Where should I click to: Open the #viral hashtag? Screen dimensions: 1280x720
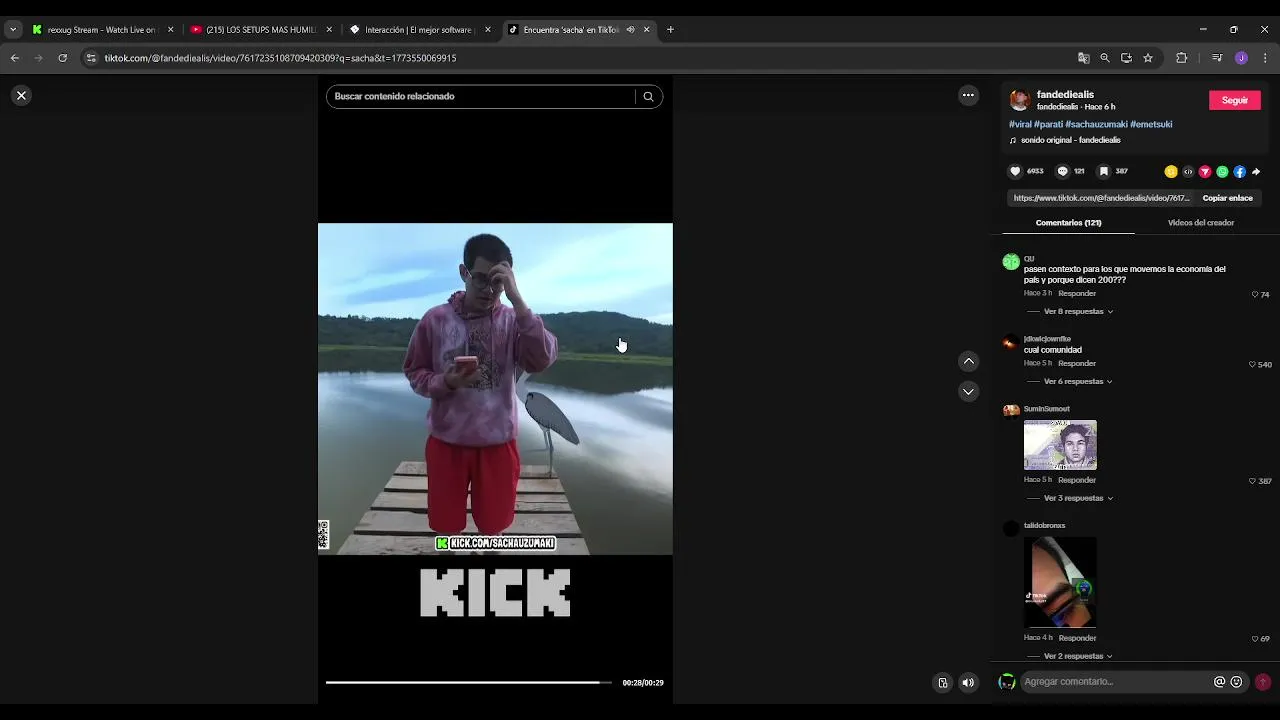tap(1020, 124)
